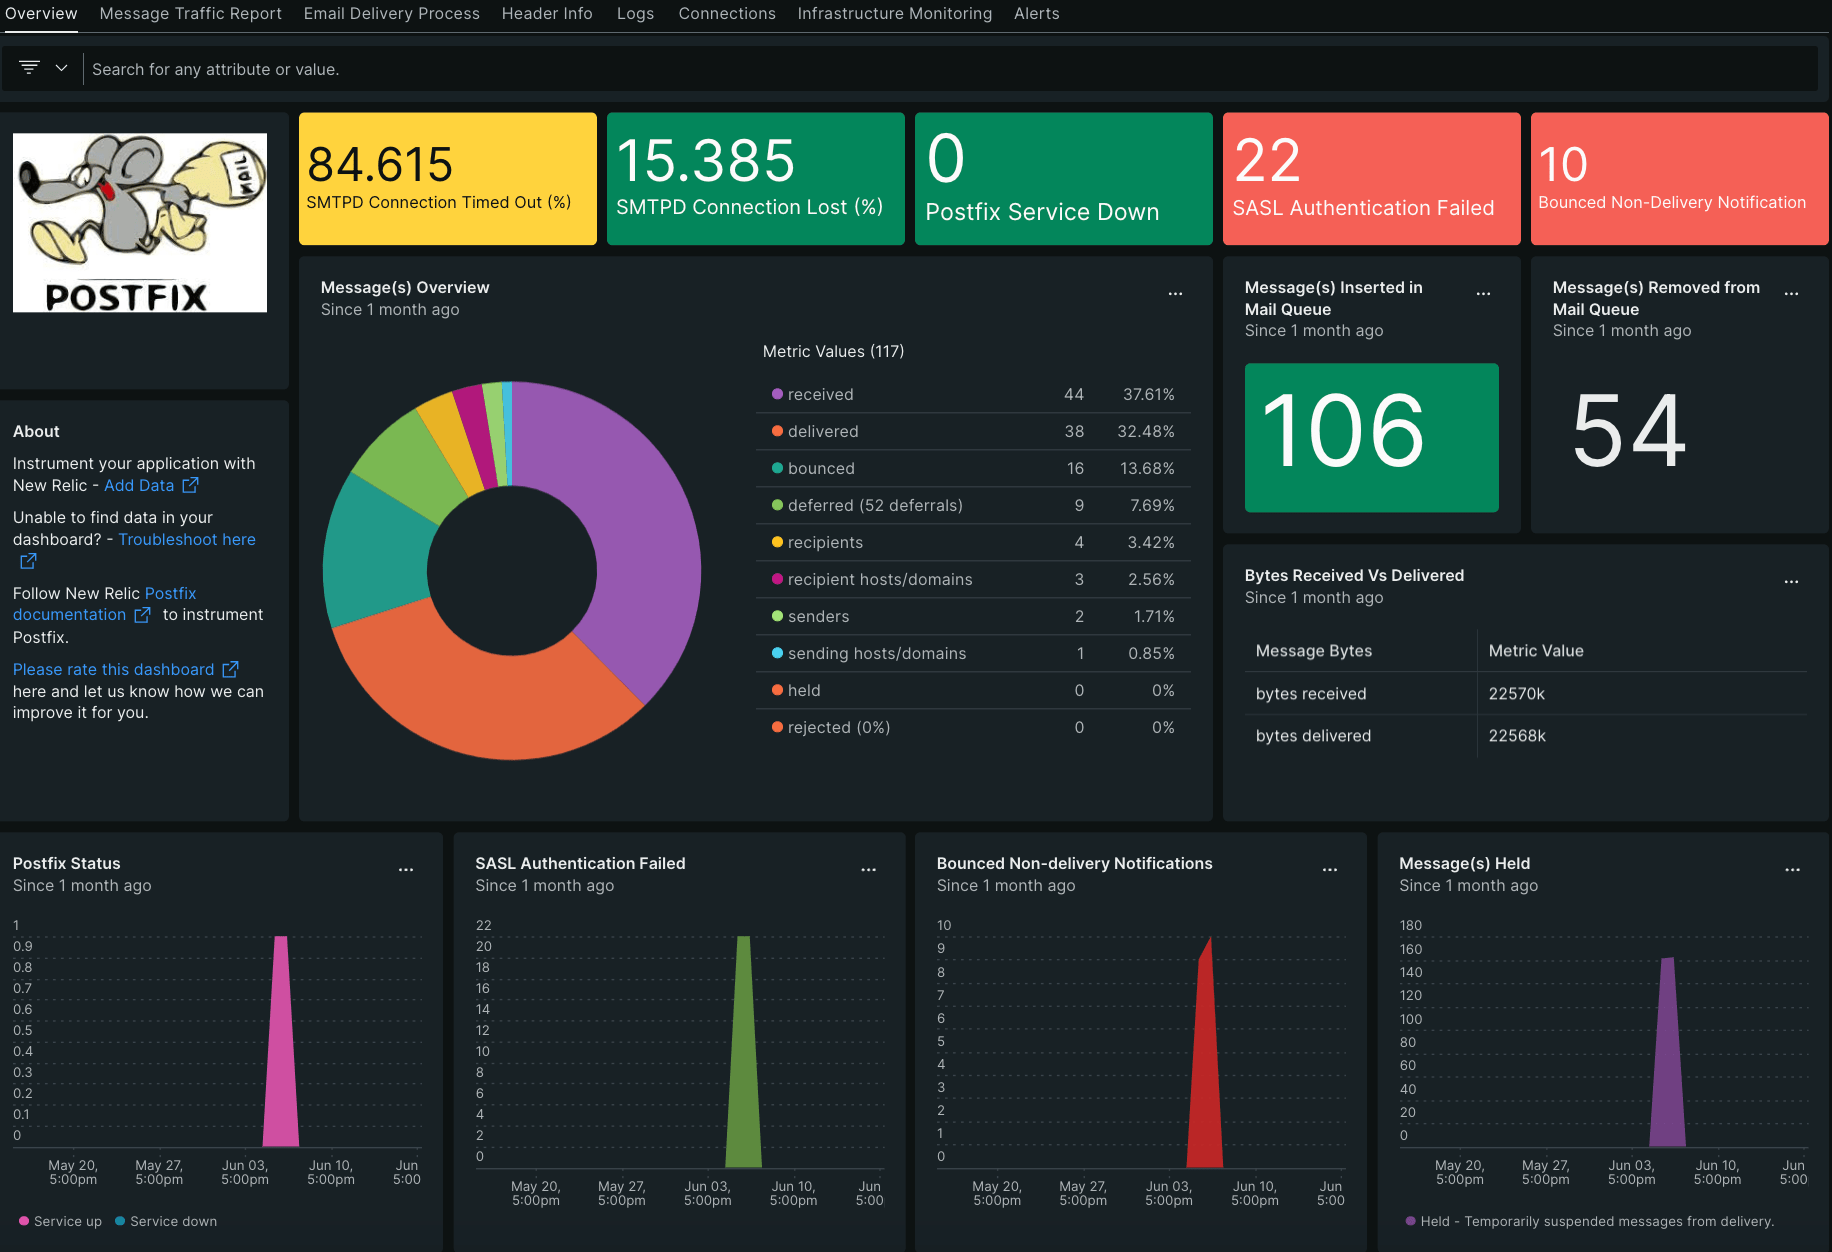Viewport: 1832px width, 1252px height.
Task: Follow the Add Data link
Action: pos(139,485)
